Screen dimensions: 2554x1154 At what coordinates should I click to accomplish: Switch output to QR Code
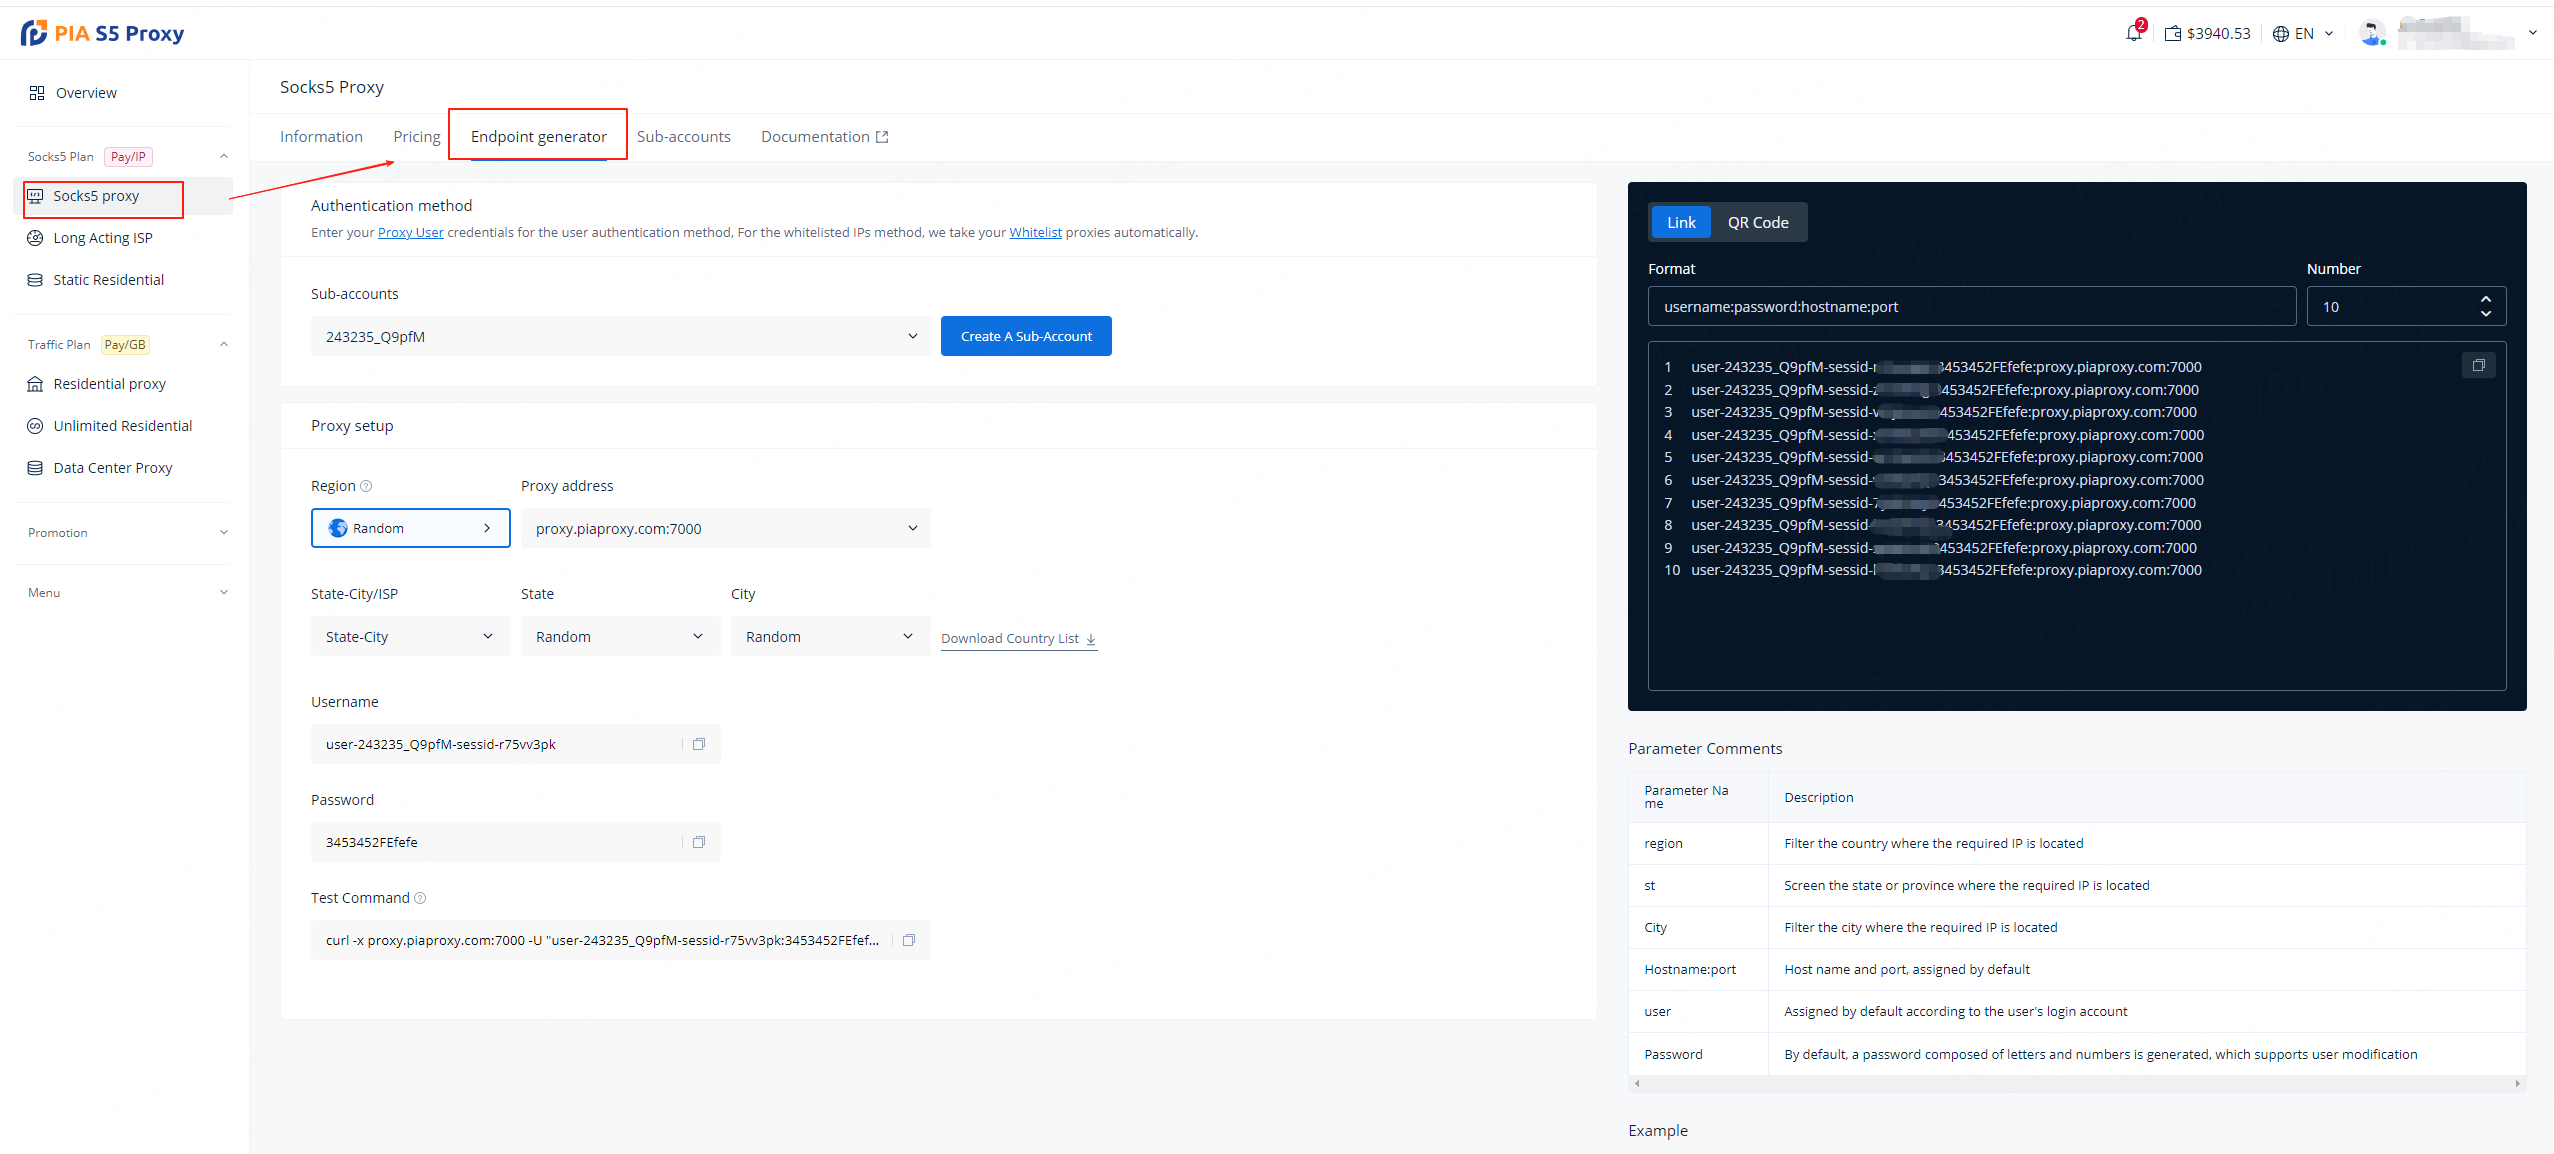click(1757, 222)
